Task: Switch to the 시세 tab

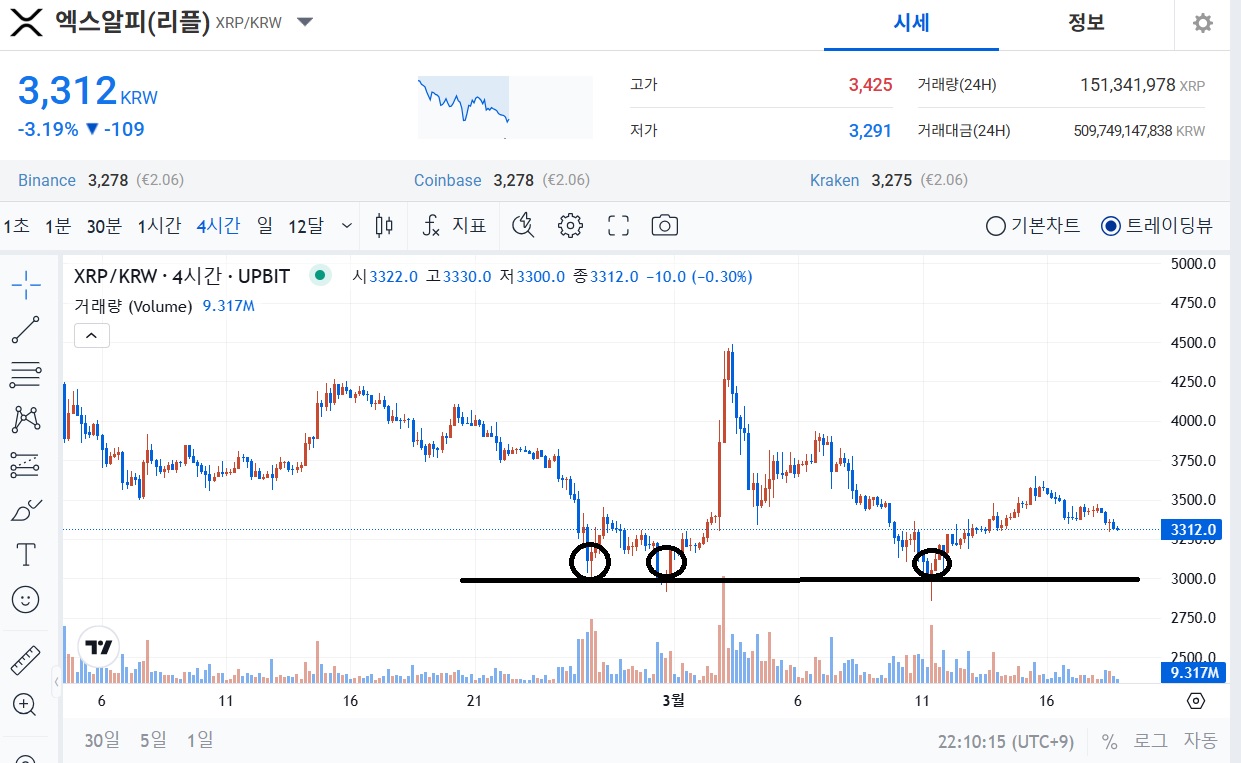Action: pyautogui.click(x=911, y=23)
